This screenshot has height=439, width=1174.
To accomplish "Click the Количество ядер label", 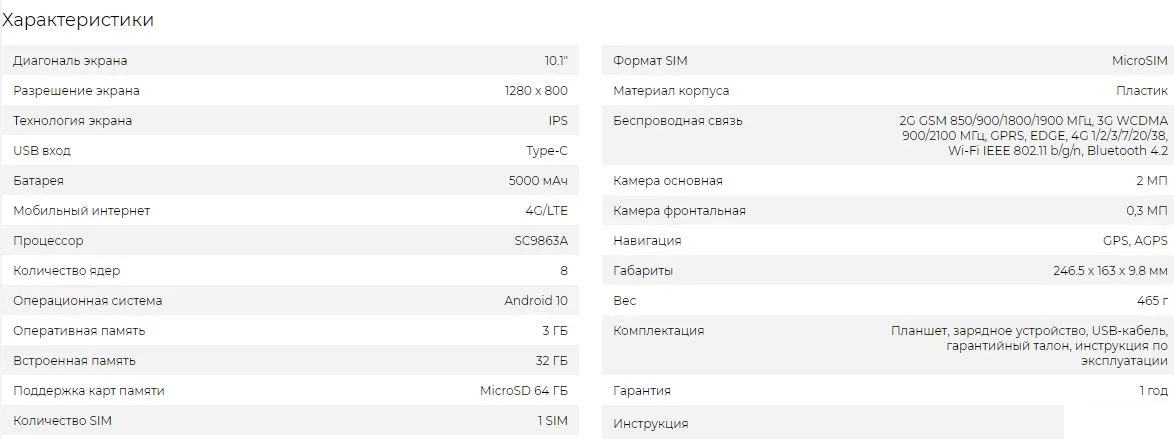I will (67, 271).
